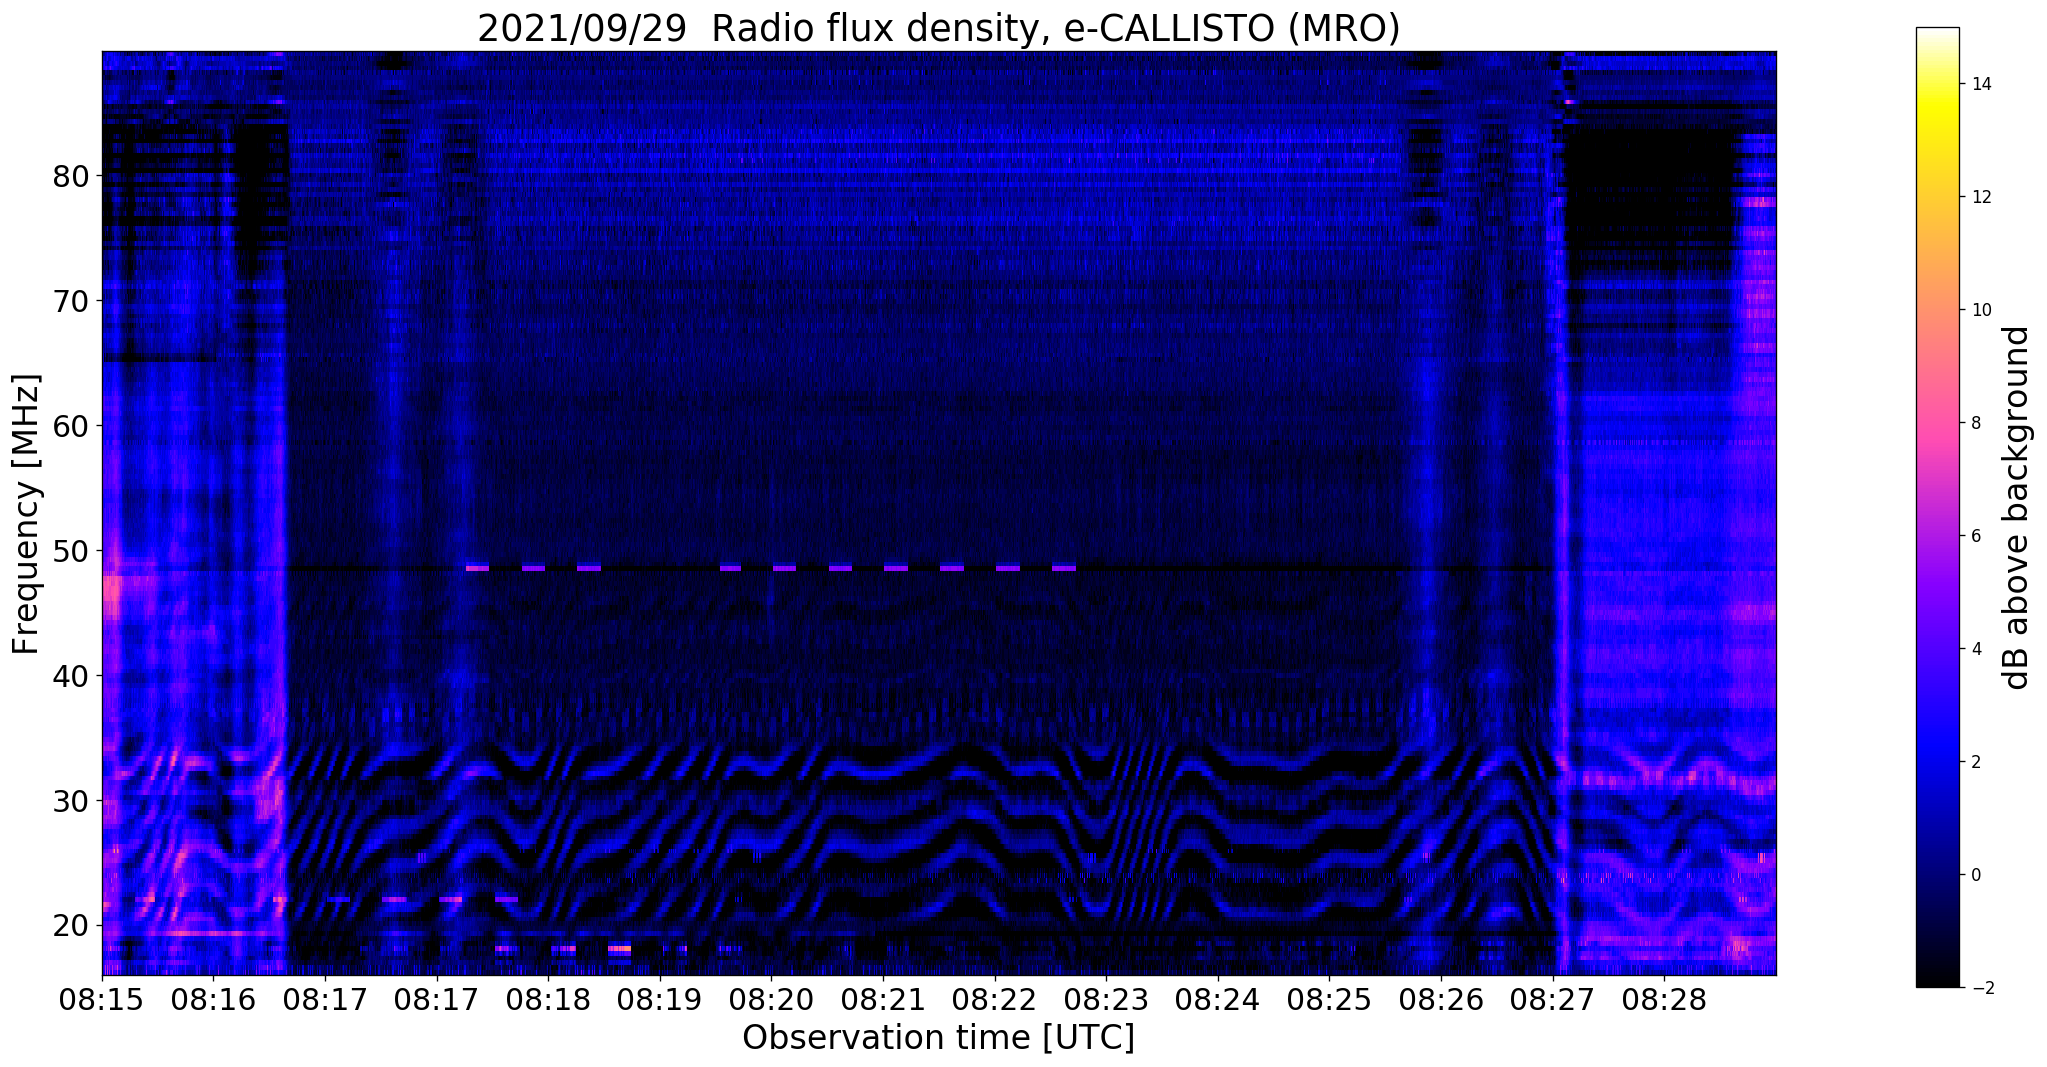Image resolution: width=2047 pixels, height=1067 pixels.
Task: Click the colorbar tick label 6
Action: (x=1976, y=536)
